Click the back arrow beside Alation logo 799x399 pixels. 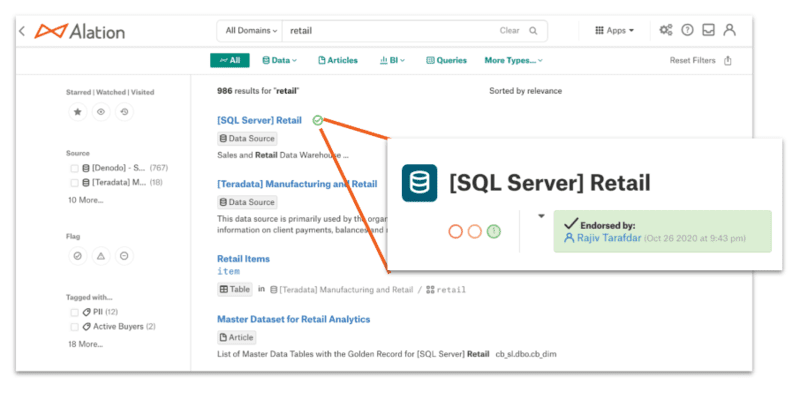click(22, 31)
